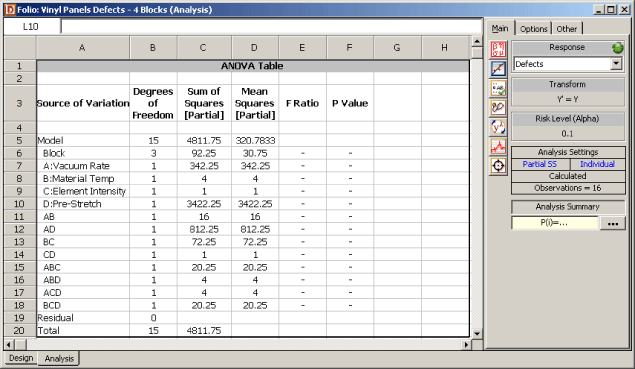Select row 20 header
This screenshot has height=369, width=635.
coord(19,331)
